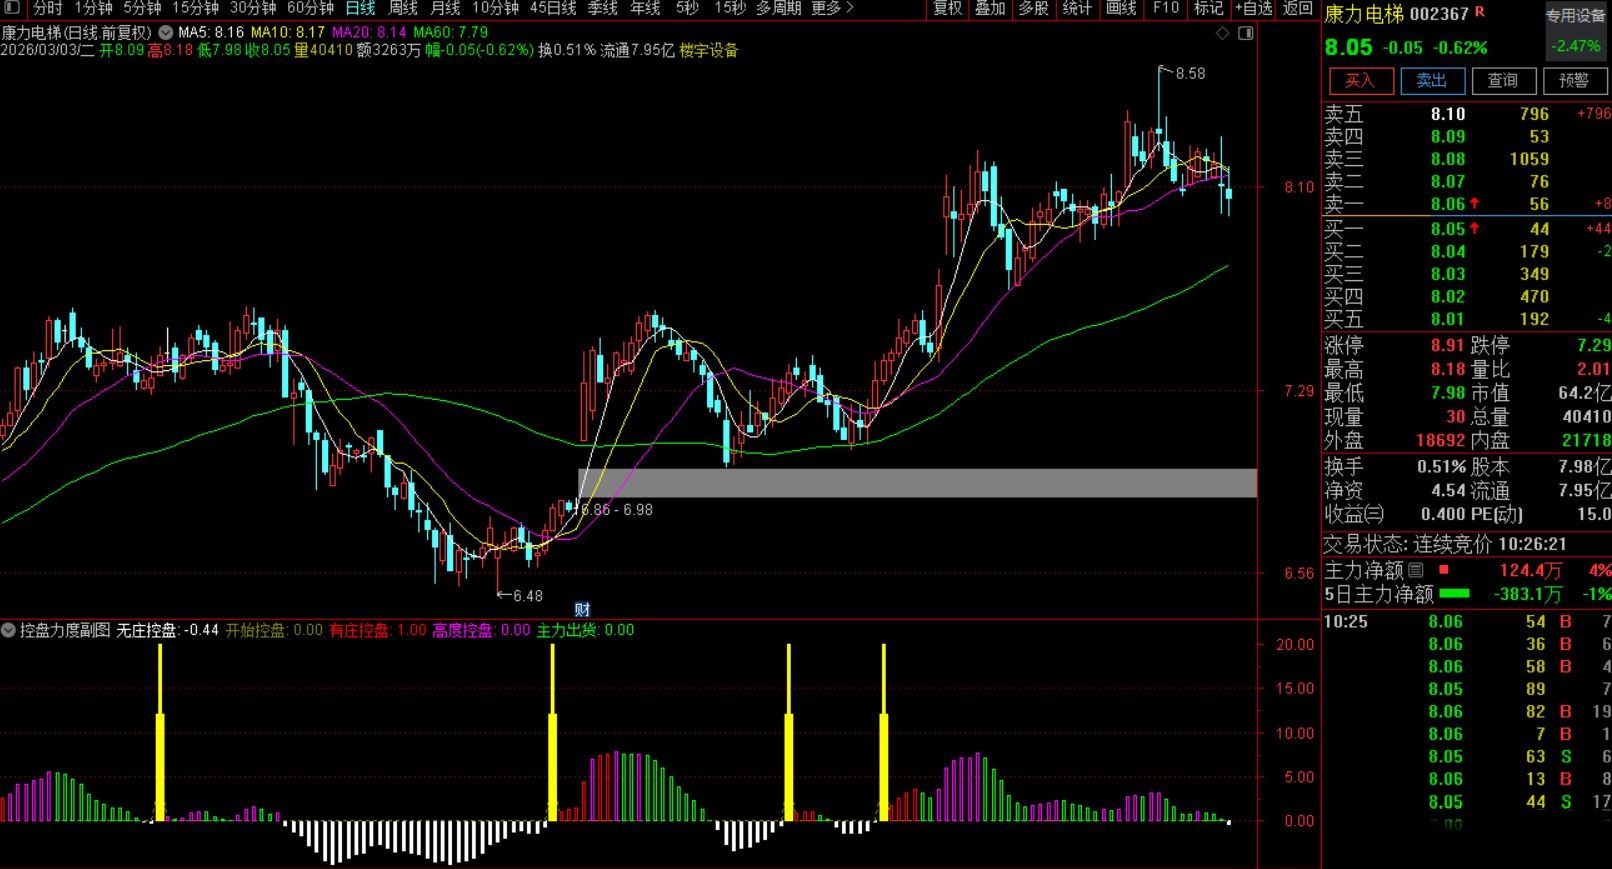This screenshot has height=869, width=1612.
Task: Click the 专用设备 sector box
Action: tap(1575, 16)
